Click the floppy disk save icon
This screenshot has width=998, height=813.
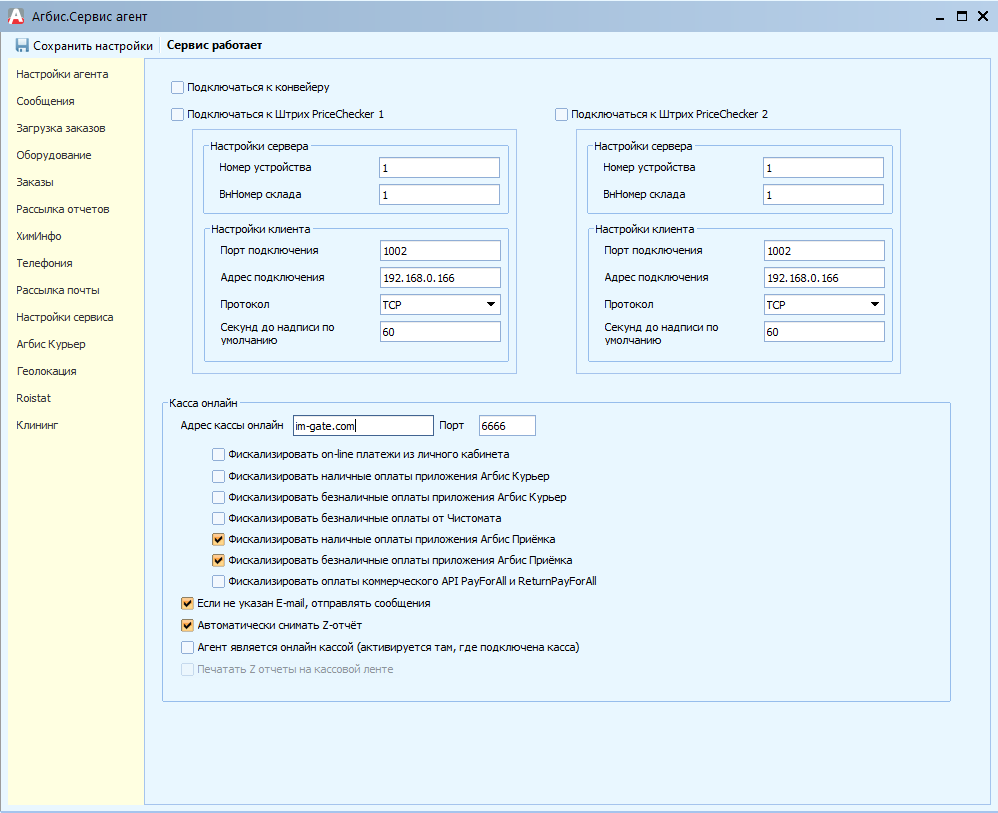coord(22,45)
